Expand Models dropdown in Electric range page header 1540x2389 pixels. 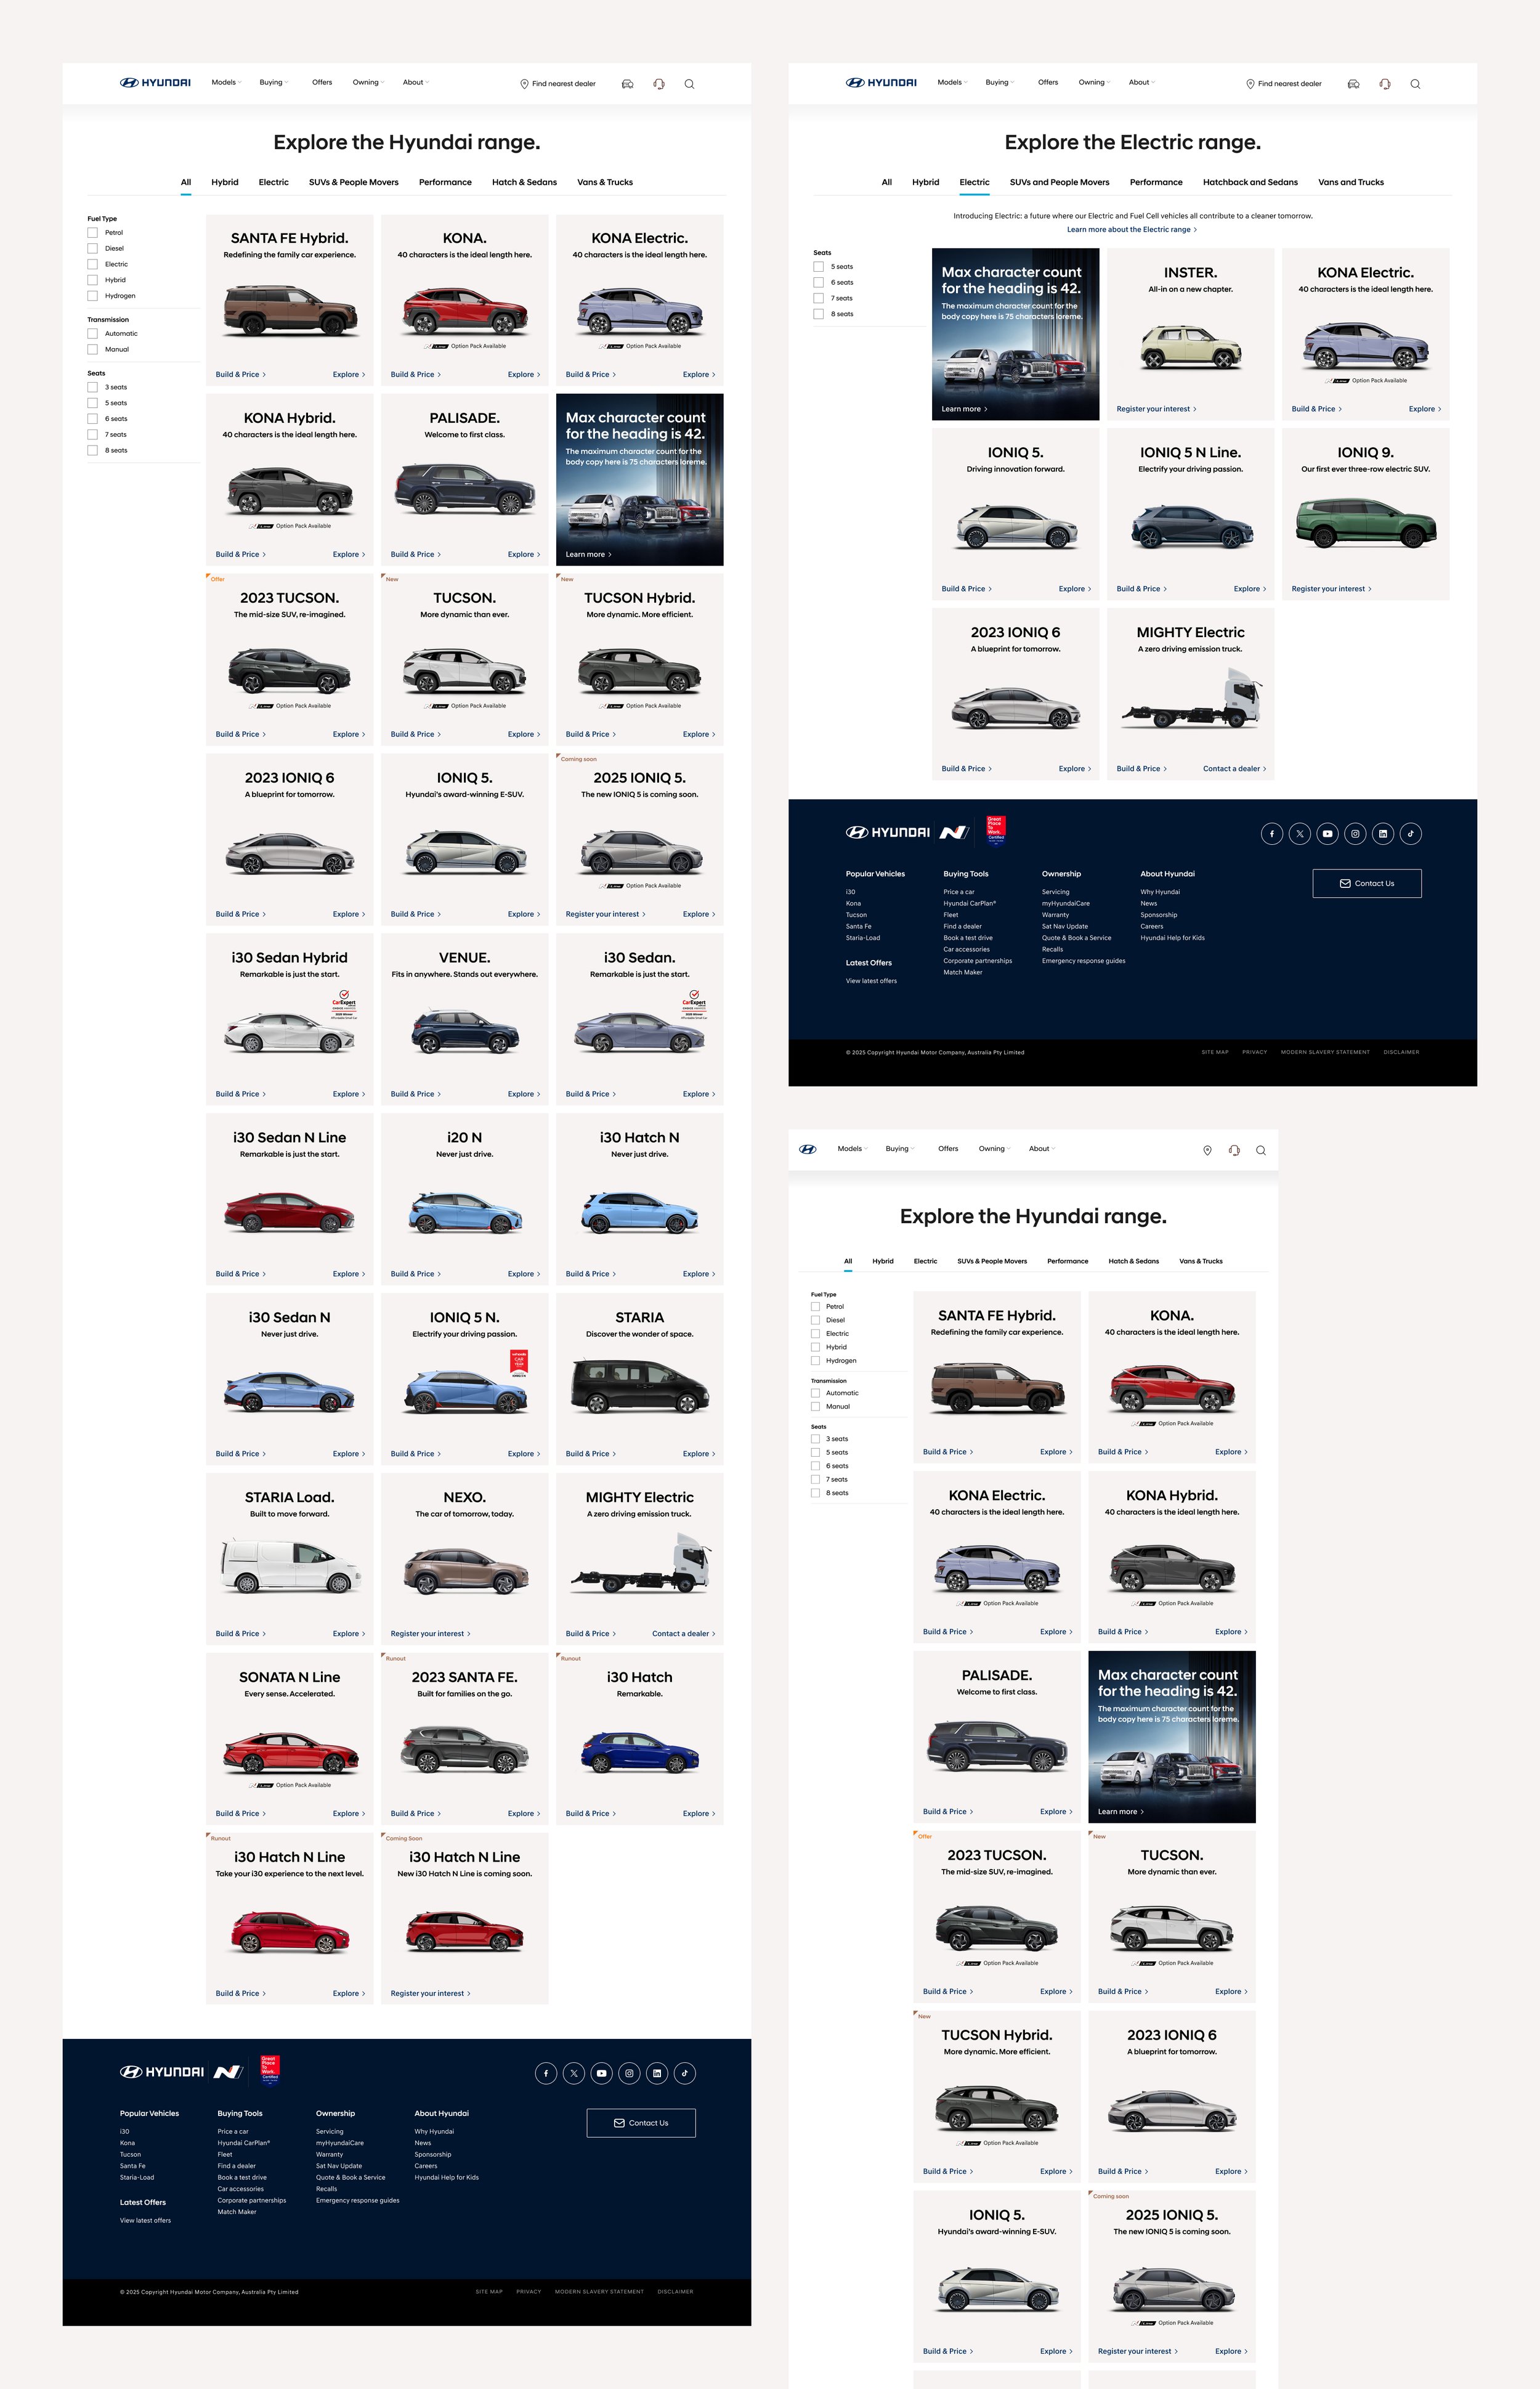pos(953,83)
